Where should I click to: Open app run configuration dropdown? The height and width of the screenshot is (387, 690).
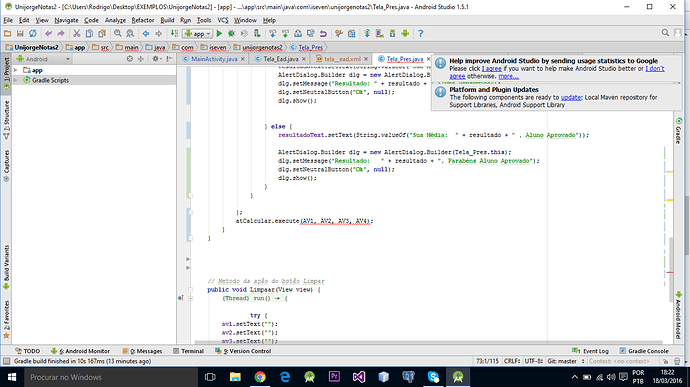tap(198, 33)
